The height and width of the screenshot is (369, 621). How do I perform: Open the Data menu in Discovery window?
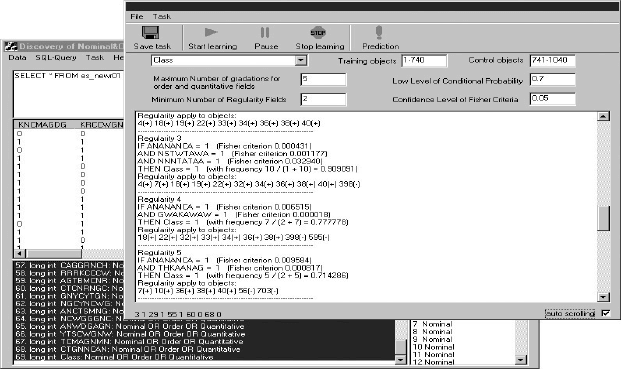pos(17,57)
